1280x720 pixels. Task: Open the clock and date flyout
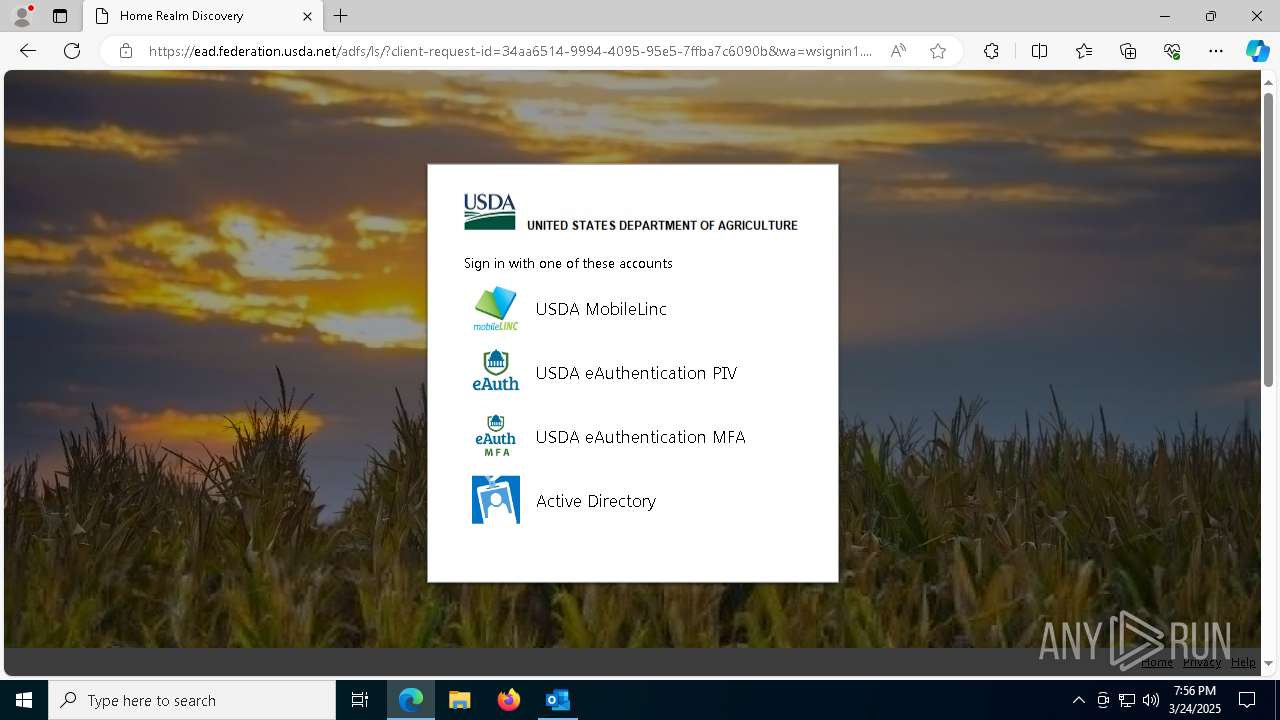coord(1195,700)
